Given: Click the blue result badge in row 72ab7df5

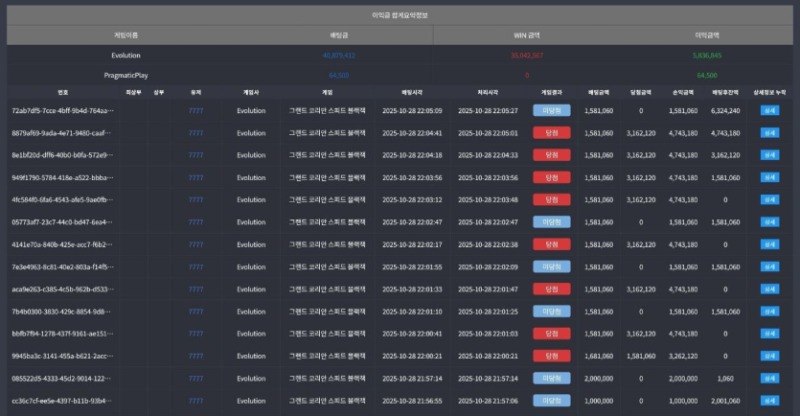Looking at the screenshot, I should pyautogui.click(x=551, y=110).
